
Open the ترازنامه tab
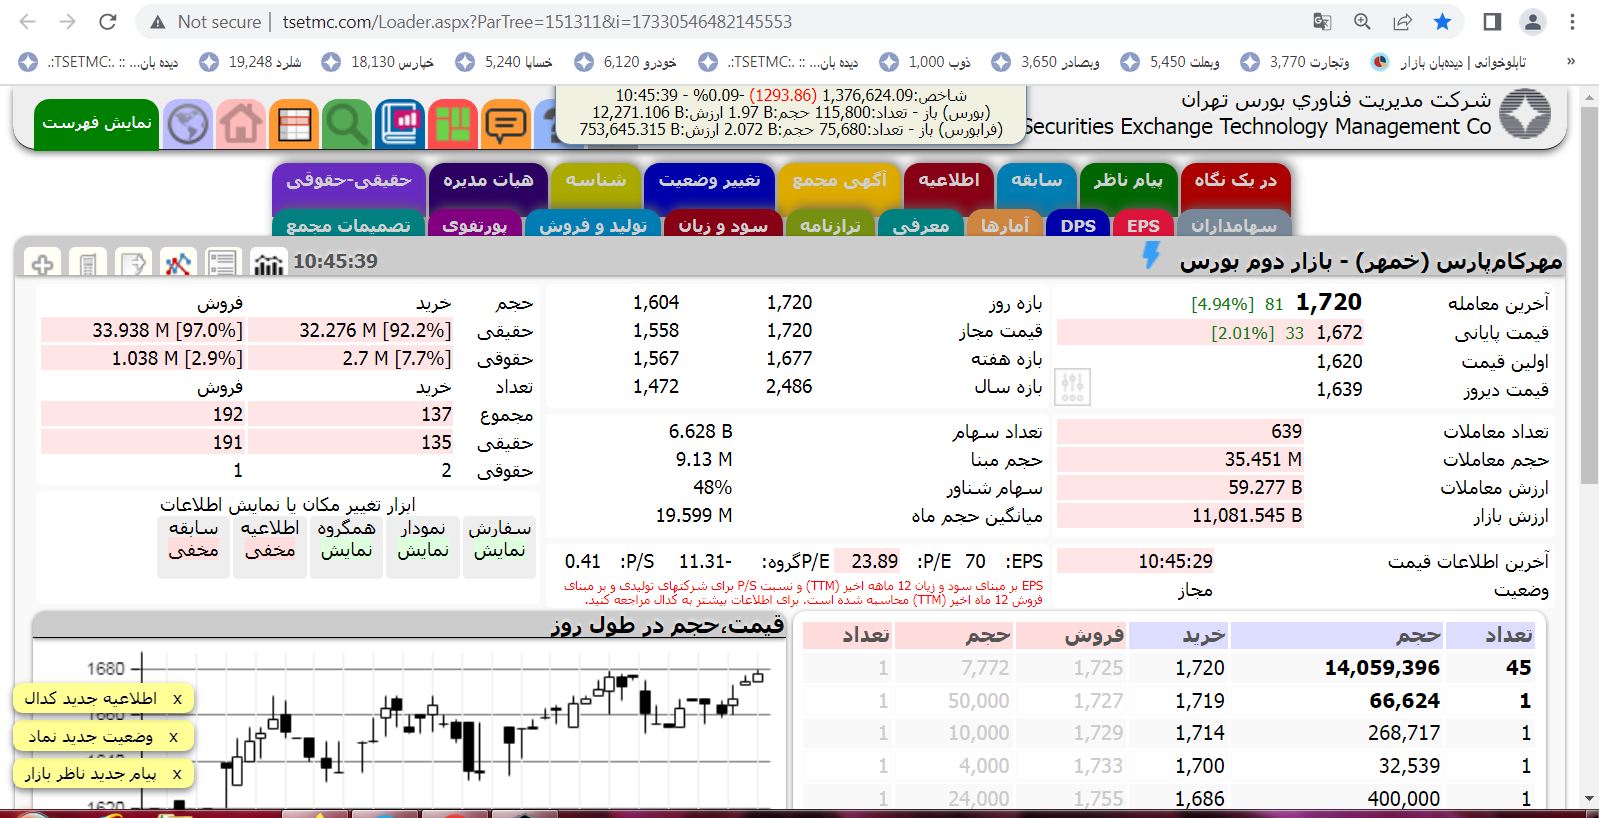(x=830, y=225)
